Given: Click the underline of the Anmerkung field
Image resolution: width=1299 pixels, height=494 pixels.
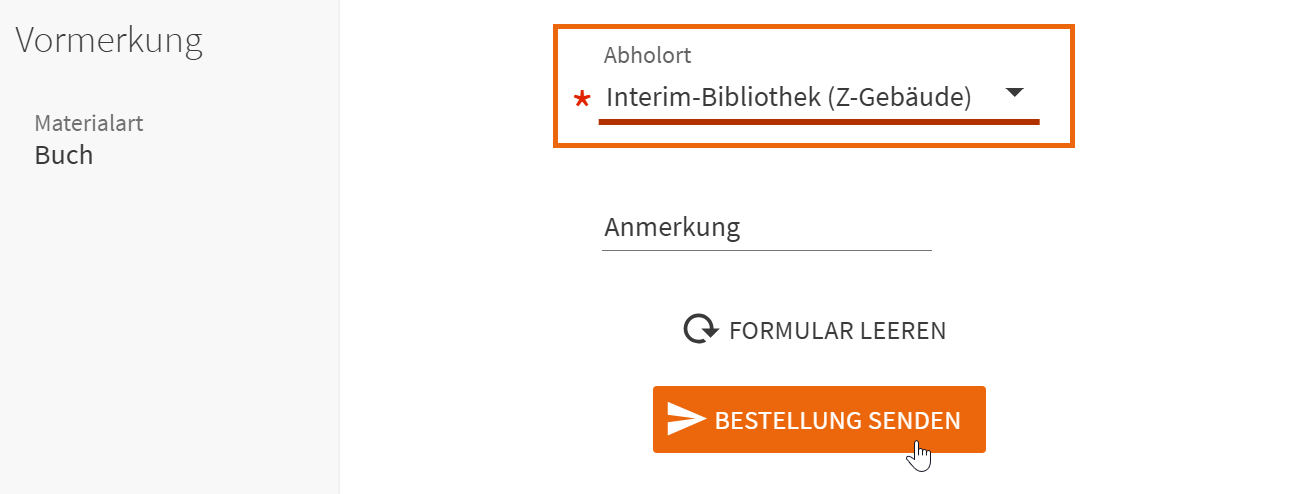Looking at the screenshot, I should [x=766, y=250].
